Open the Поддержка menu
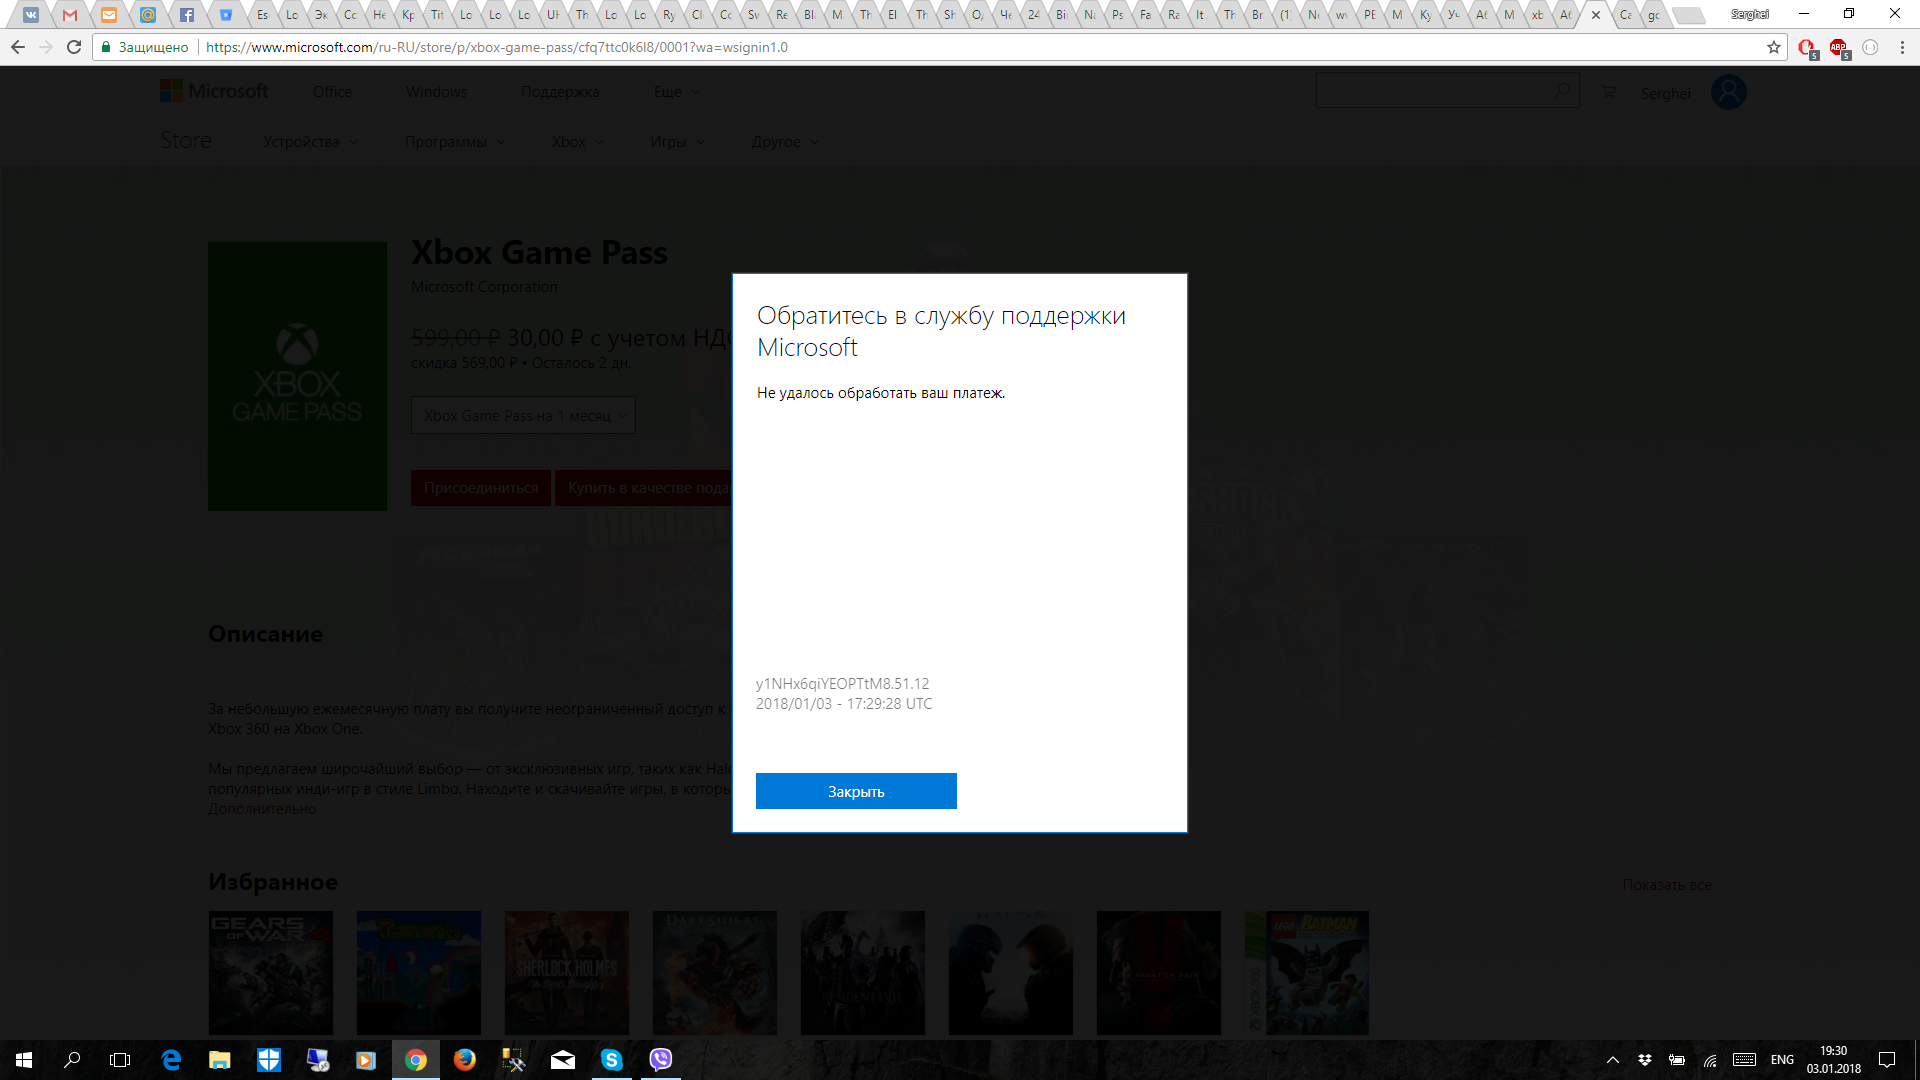 (x=561, y=91)
